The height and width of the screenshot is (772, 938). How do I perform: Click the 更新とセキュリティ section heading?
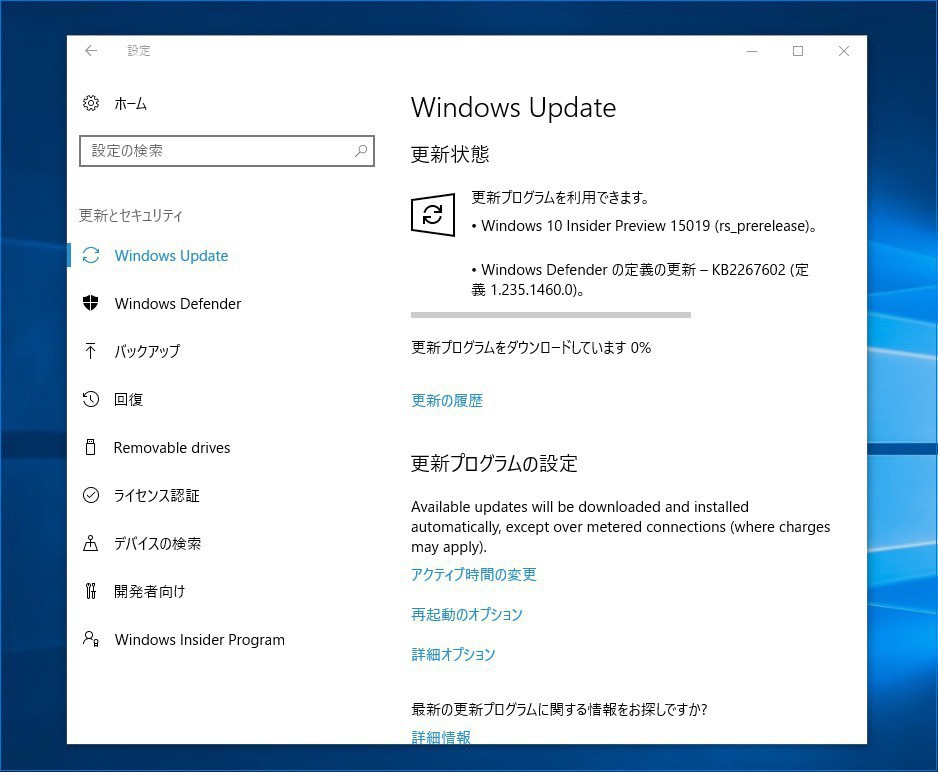click(x=131, y=215)
